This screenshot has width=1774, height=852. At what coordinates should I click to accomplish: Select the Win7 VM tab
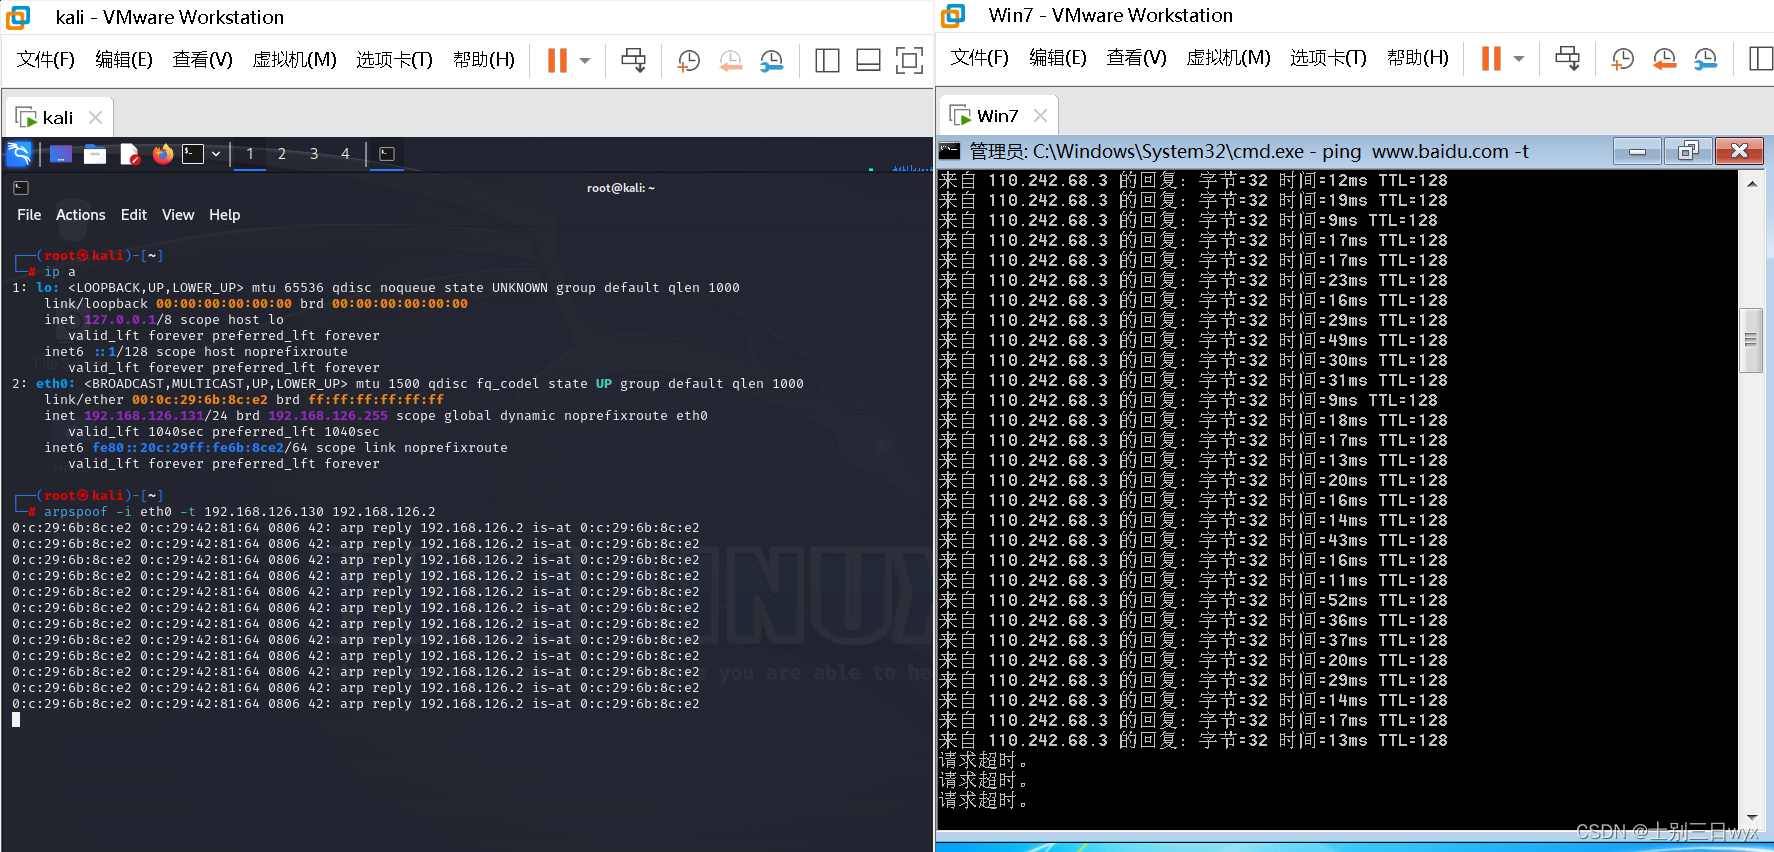pyautogui.click(x=997, y=115)
